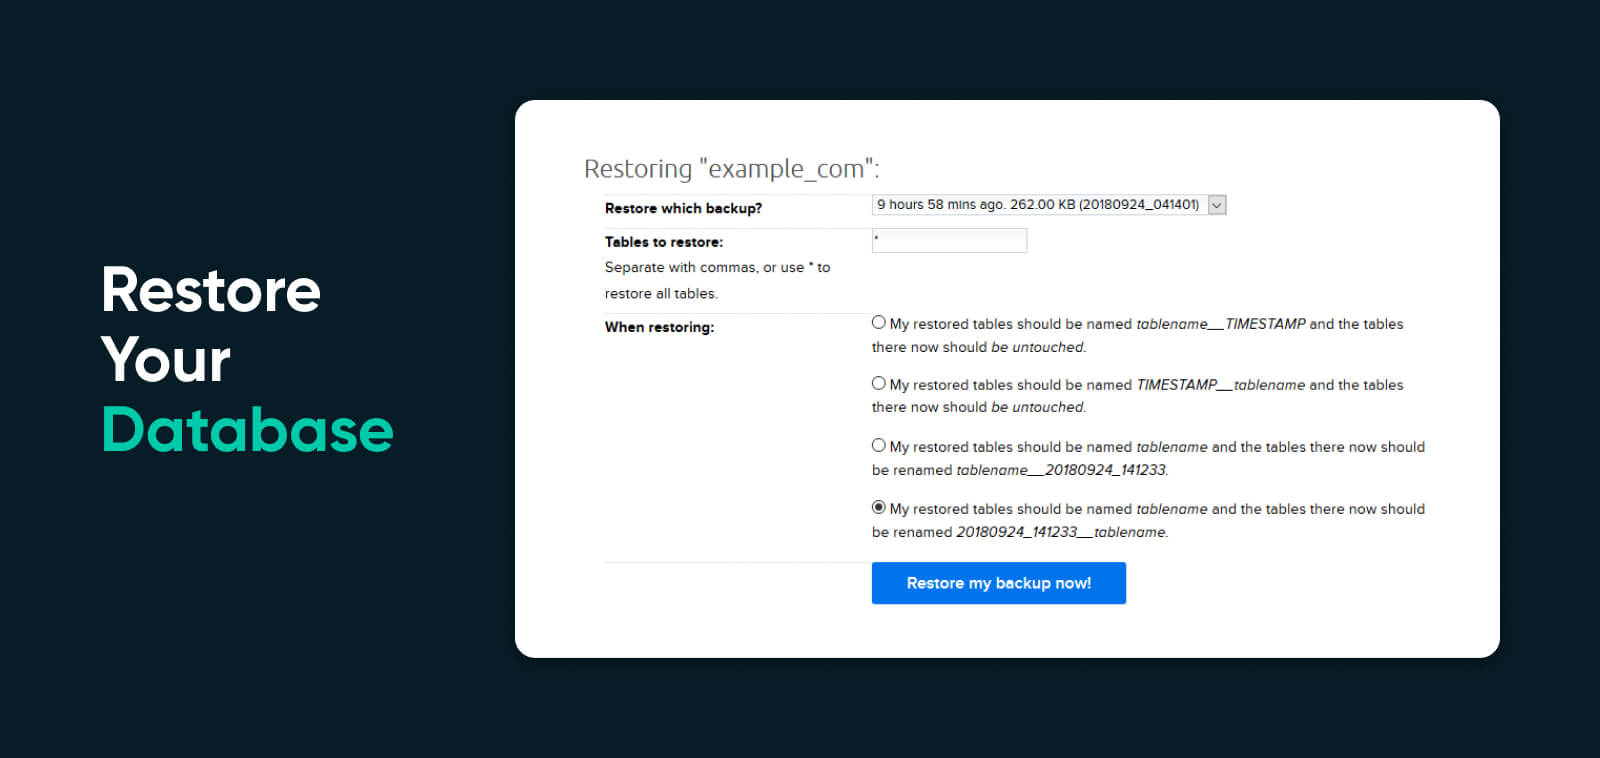Open the 'Restore which backup?' dropdown

[1038, 205]
